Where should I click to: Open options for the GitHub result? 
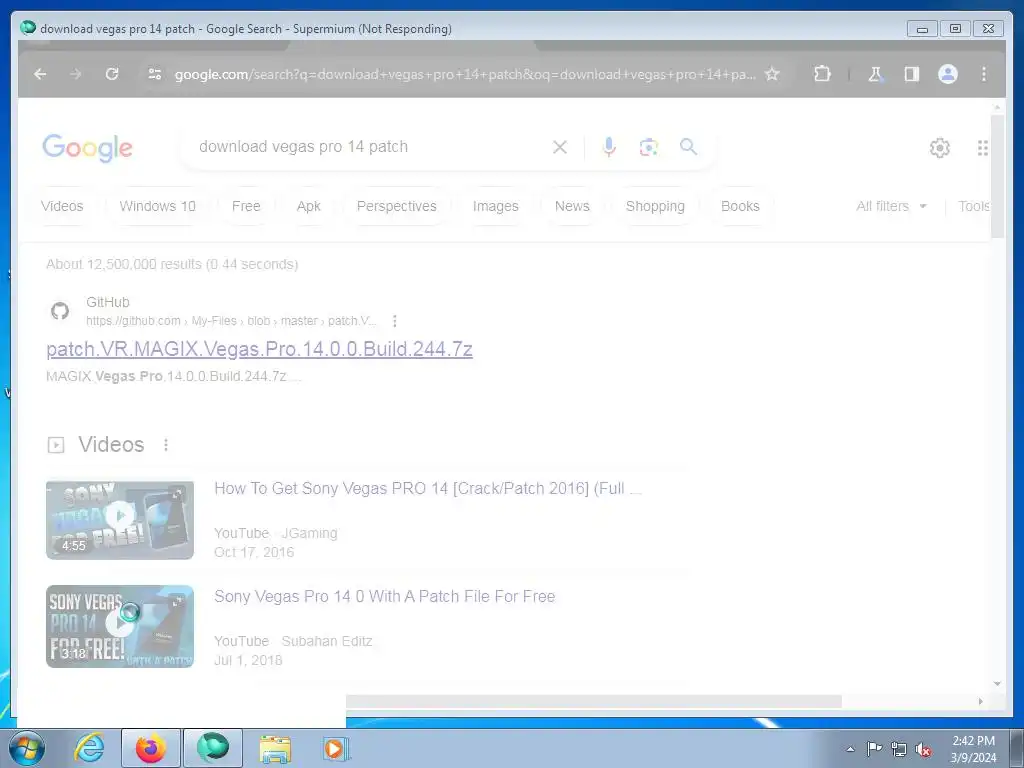click(394, 321)
